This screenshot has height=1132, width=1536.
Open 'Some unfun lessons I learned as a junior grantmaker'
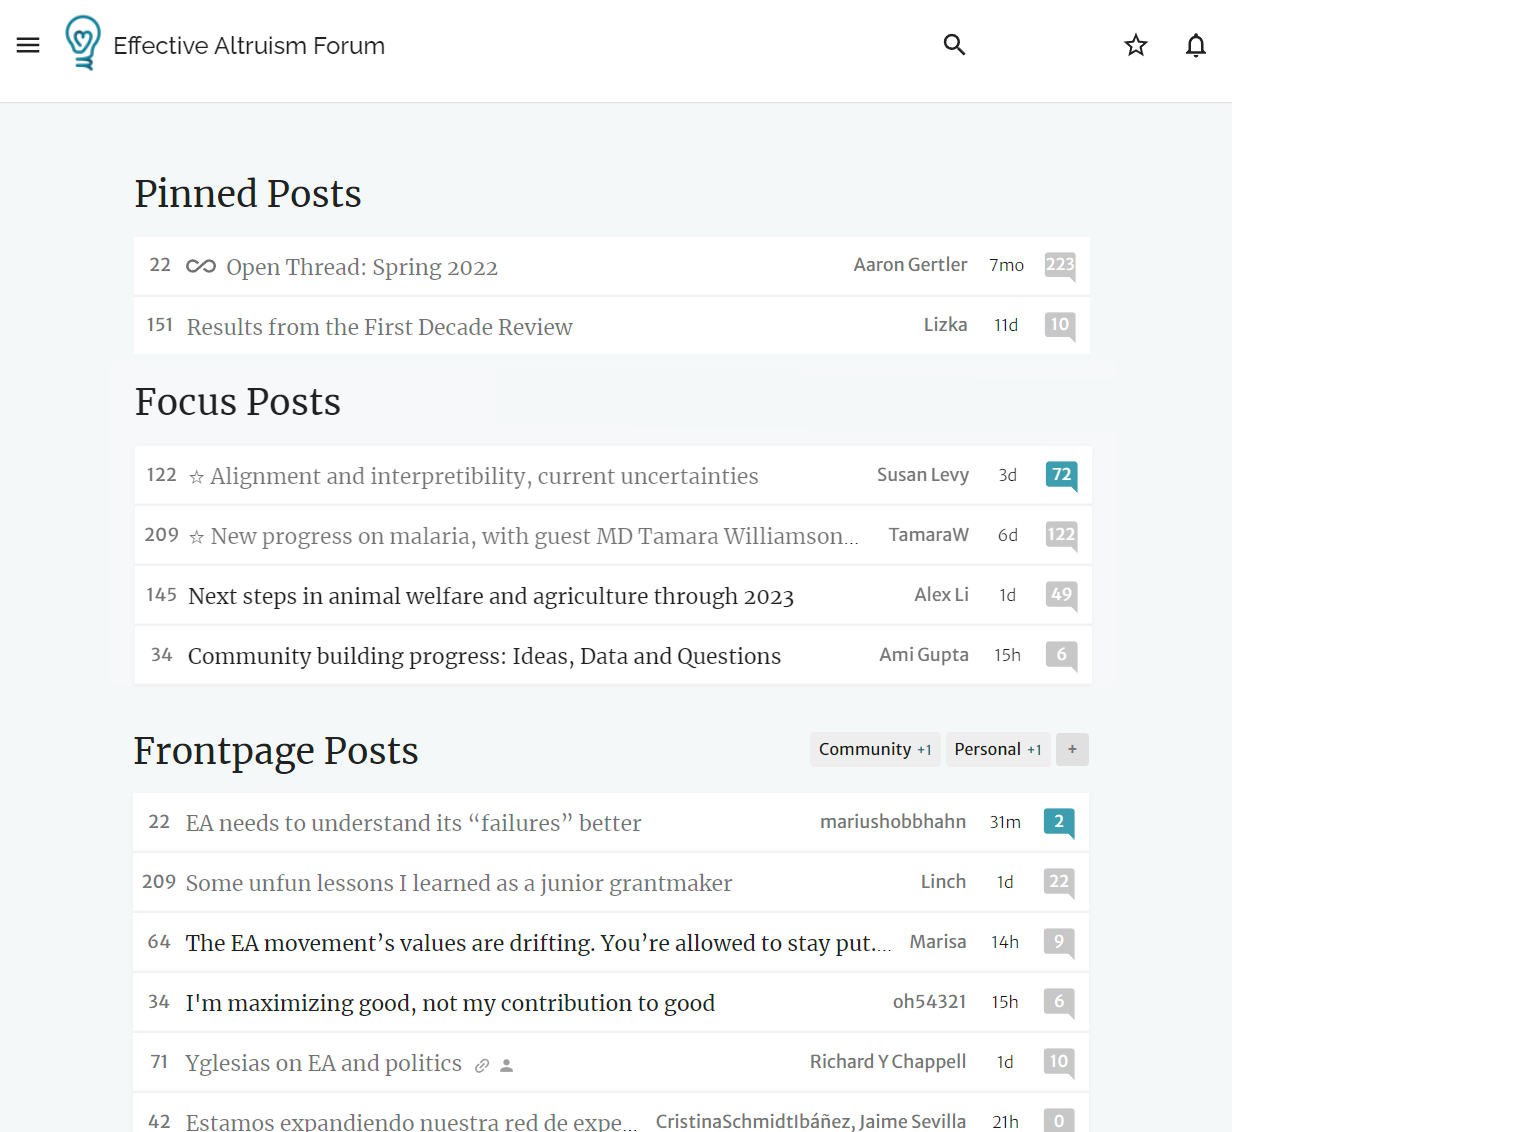coord(458,883)
